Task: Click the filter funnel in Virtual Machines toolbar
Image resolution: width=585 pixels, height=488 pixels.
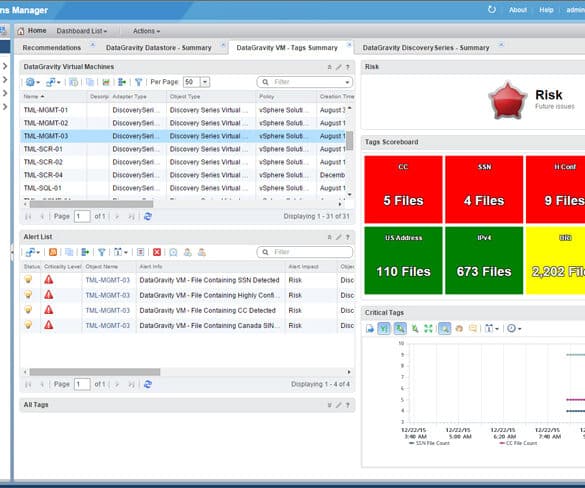Action: 138,82
